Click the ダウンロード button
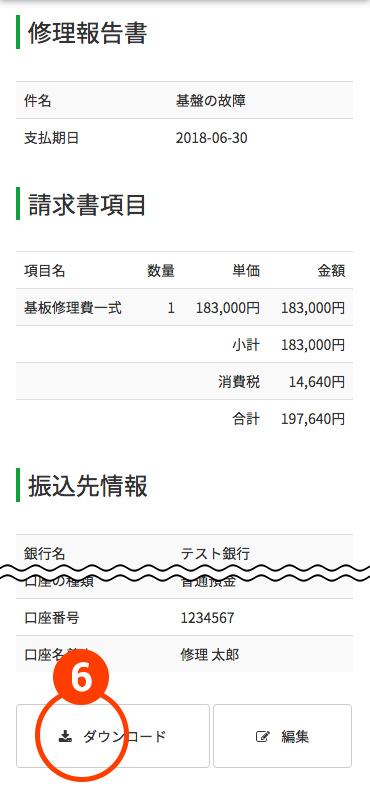The height and width of the screenshot is (800, 370). [x=113, y=736]
